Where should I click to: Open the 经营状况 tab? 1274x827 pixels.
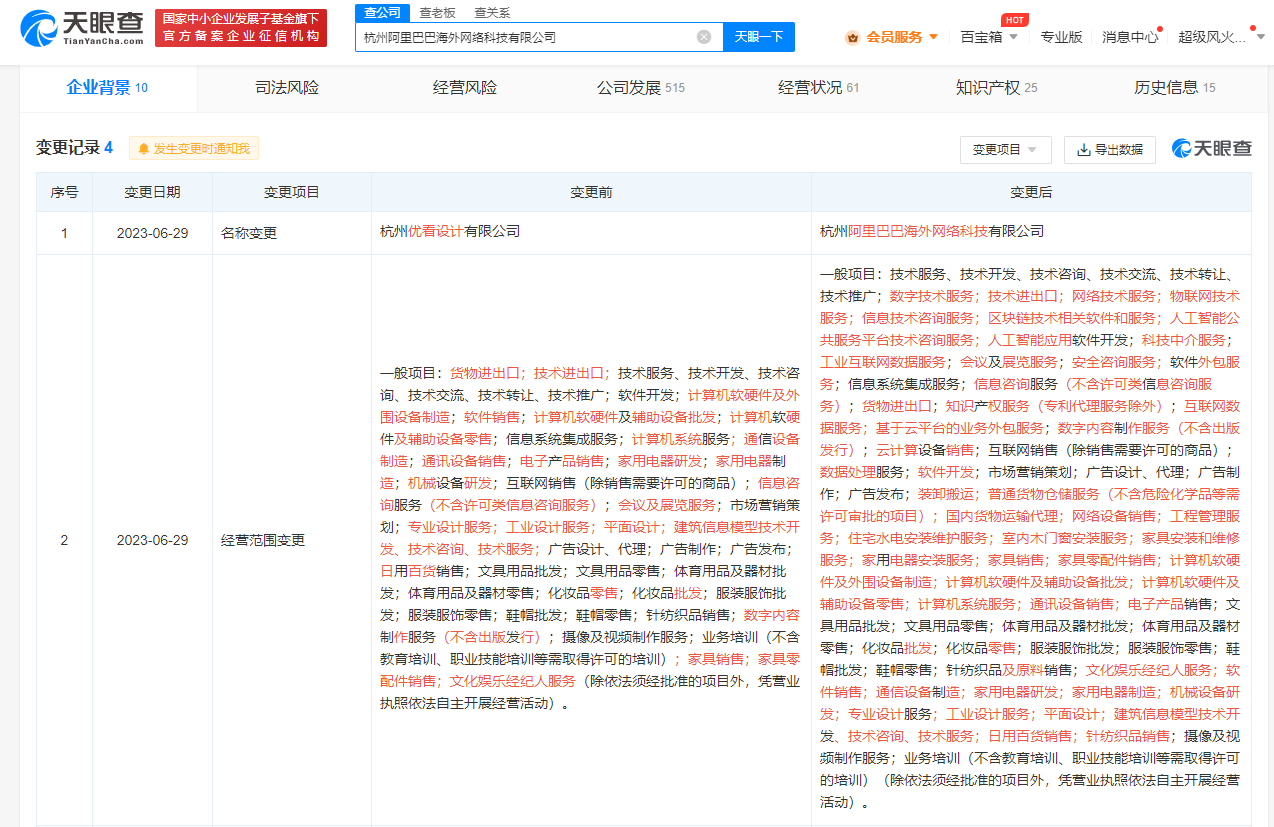click(819, 88)
